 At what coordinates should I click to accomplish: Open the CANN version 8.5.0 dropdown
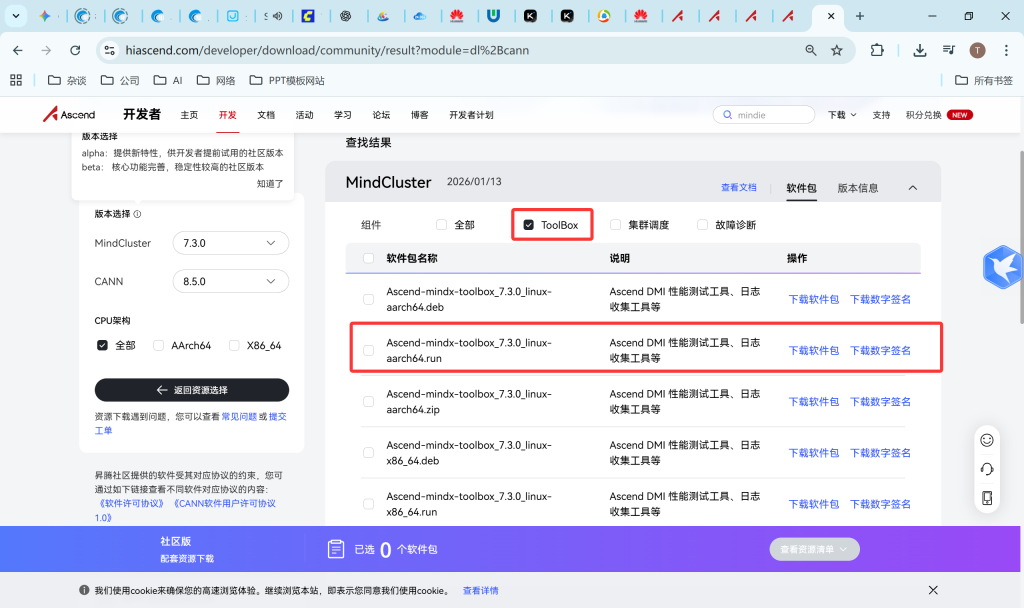[x=230, y=282]
